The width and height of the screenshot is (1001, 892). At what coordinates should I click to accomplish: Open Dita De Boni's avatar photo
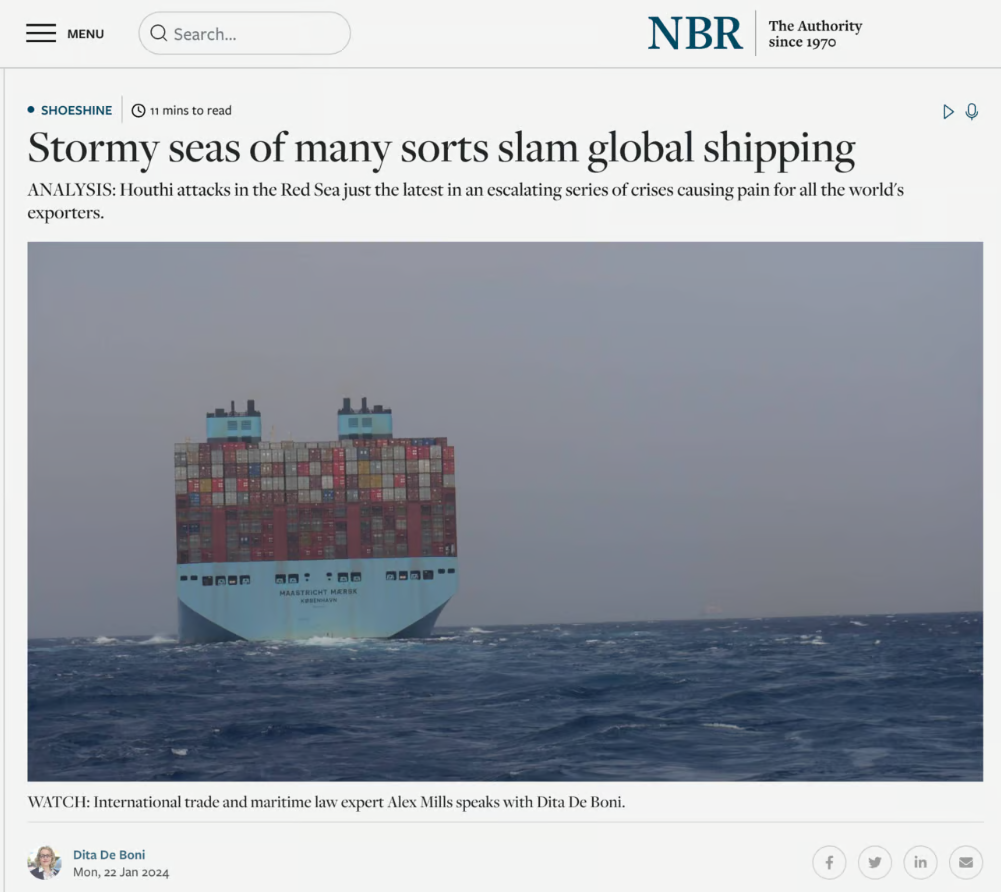(x=45, y=863)
